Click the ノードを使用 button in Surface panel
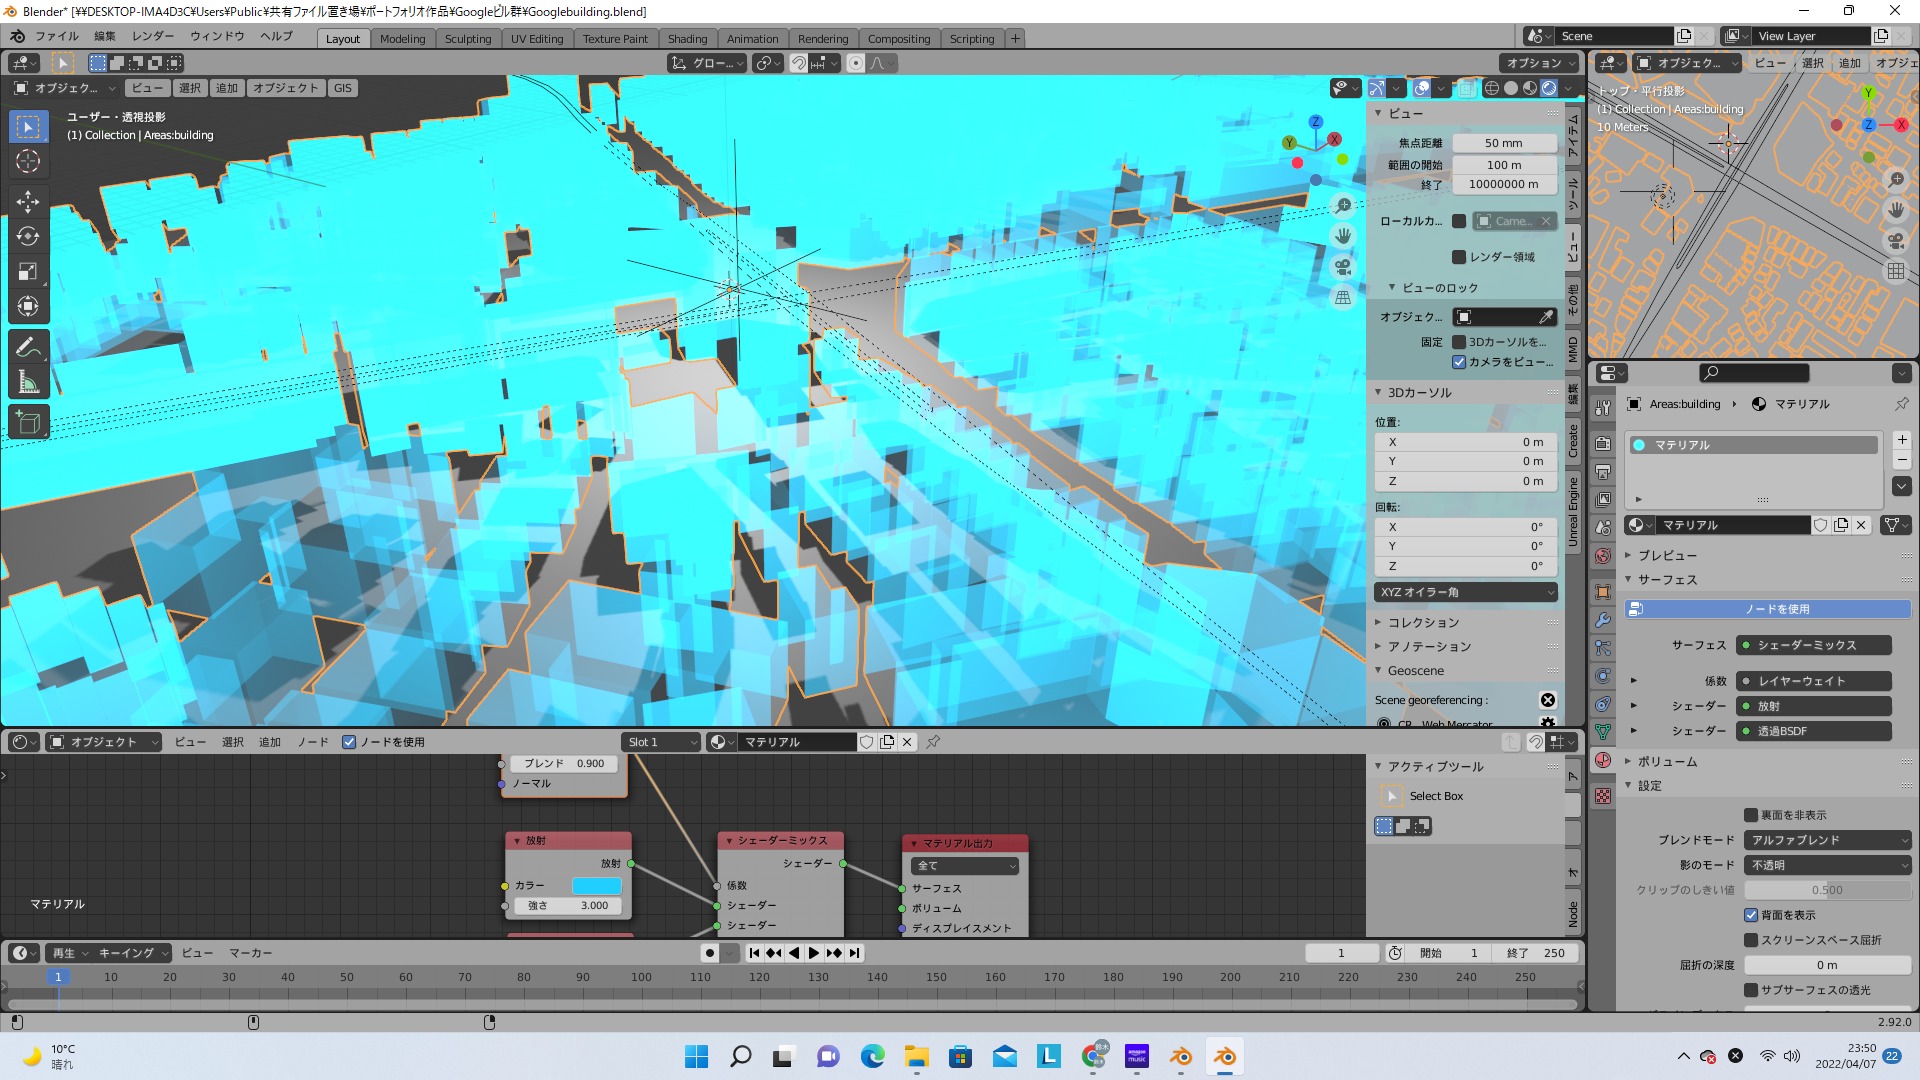Image resolution: width=1920 pixels, height=1080 pixels. tap(1768, 609)
